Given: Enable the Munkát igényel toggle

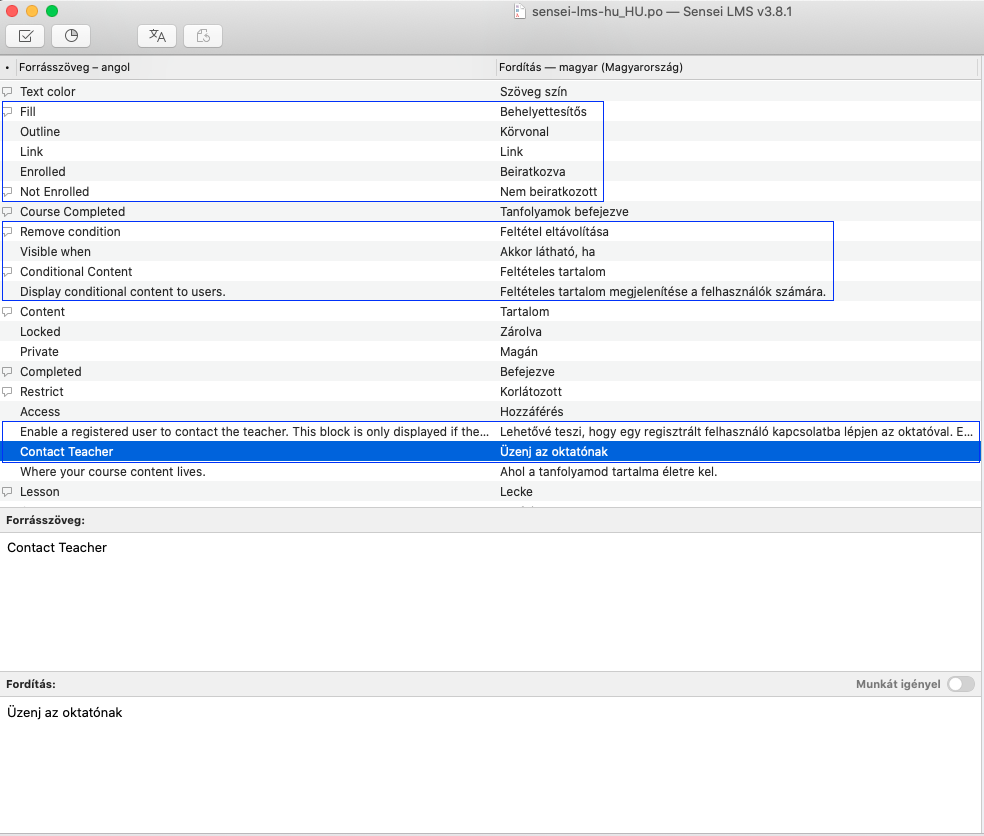Looking at the screenshot, I should click(961, 684).
